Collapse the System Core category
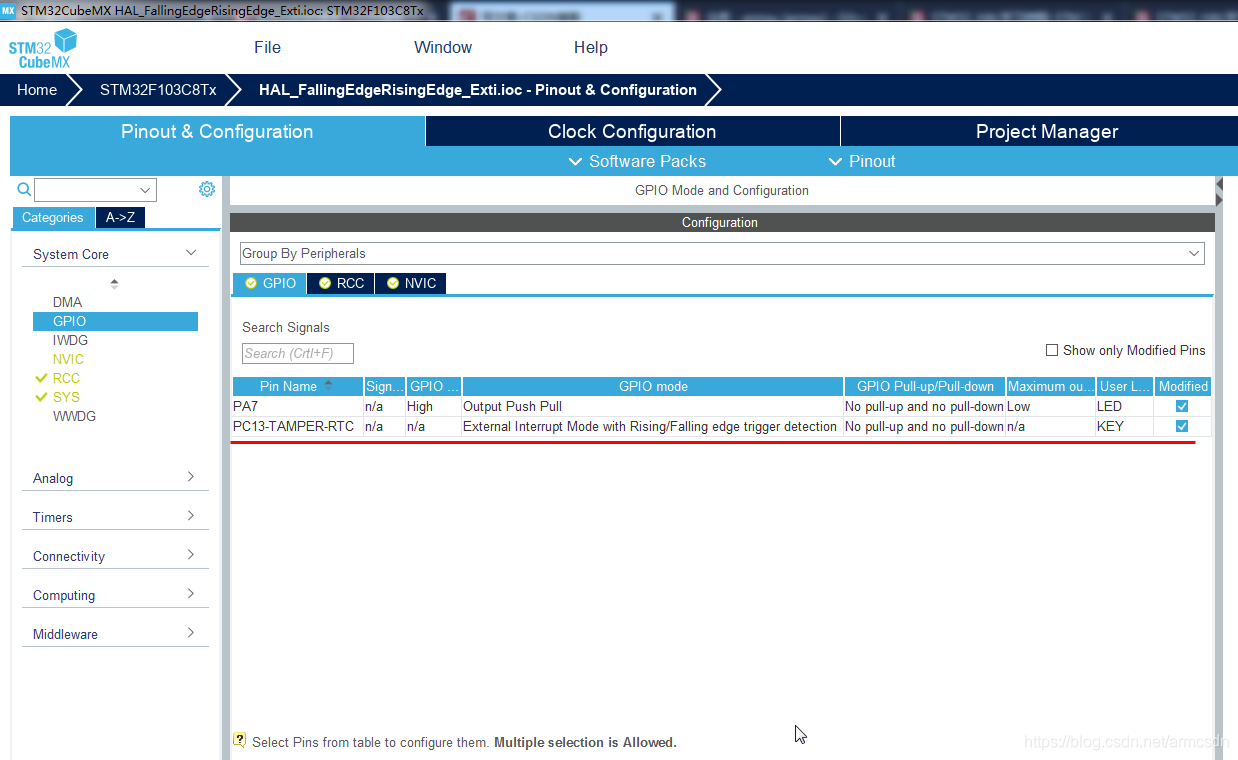 tap(115, 254)
